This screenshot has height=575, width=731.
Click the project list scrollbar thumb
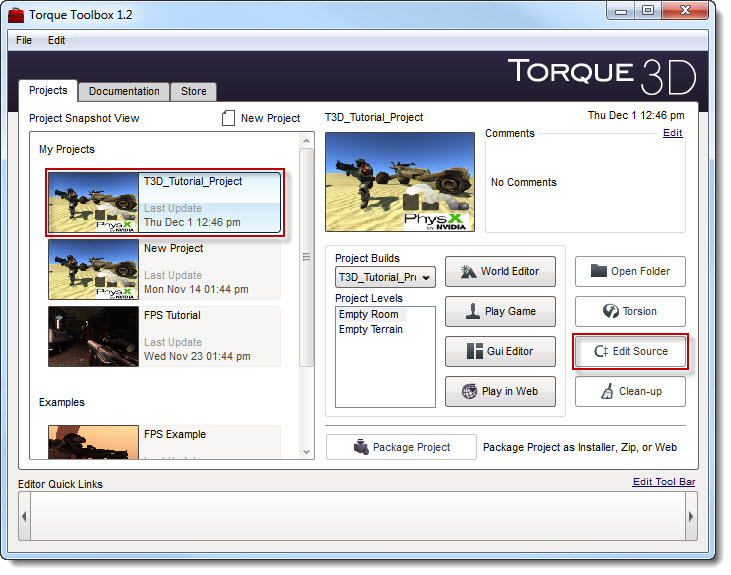(x=306, y=257)
